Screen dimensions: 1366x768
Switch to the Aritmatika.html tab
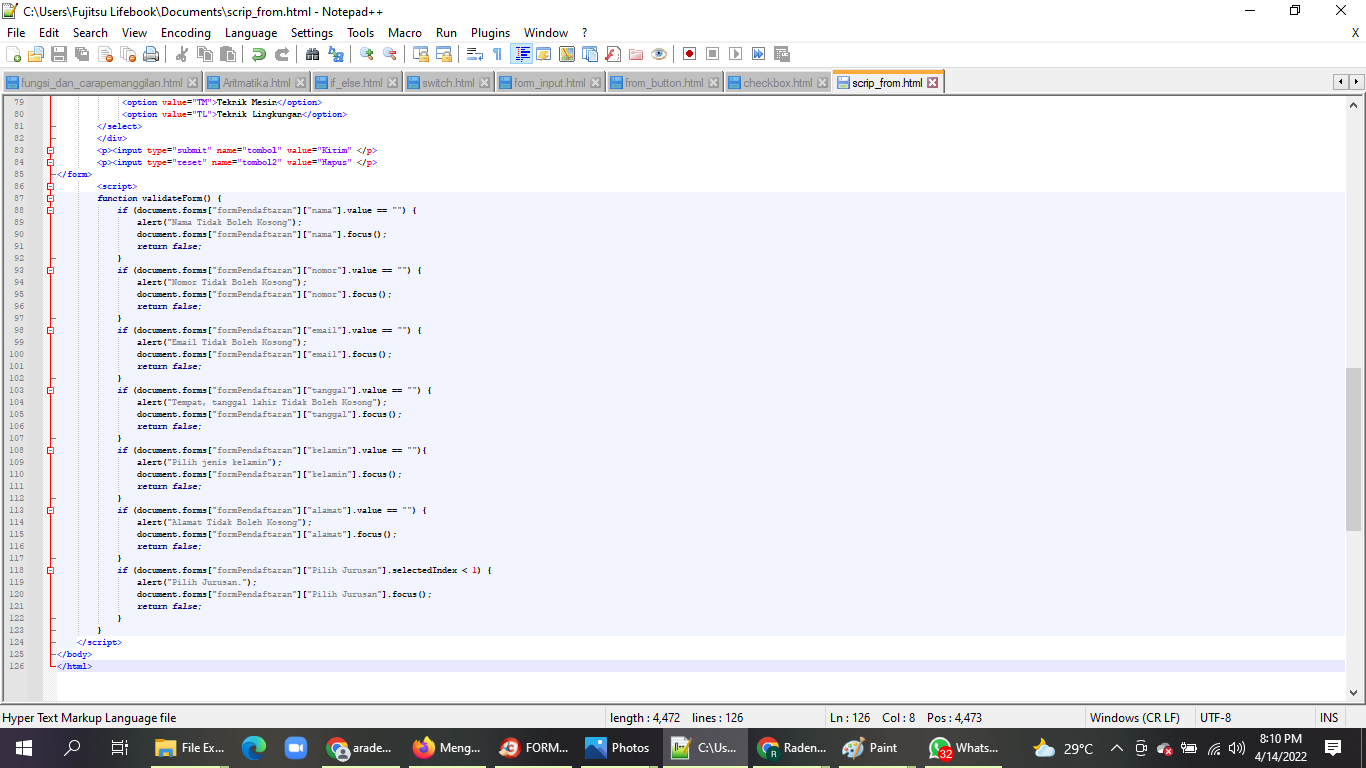click(257, 83)
